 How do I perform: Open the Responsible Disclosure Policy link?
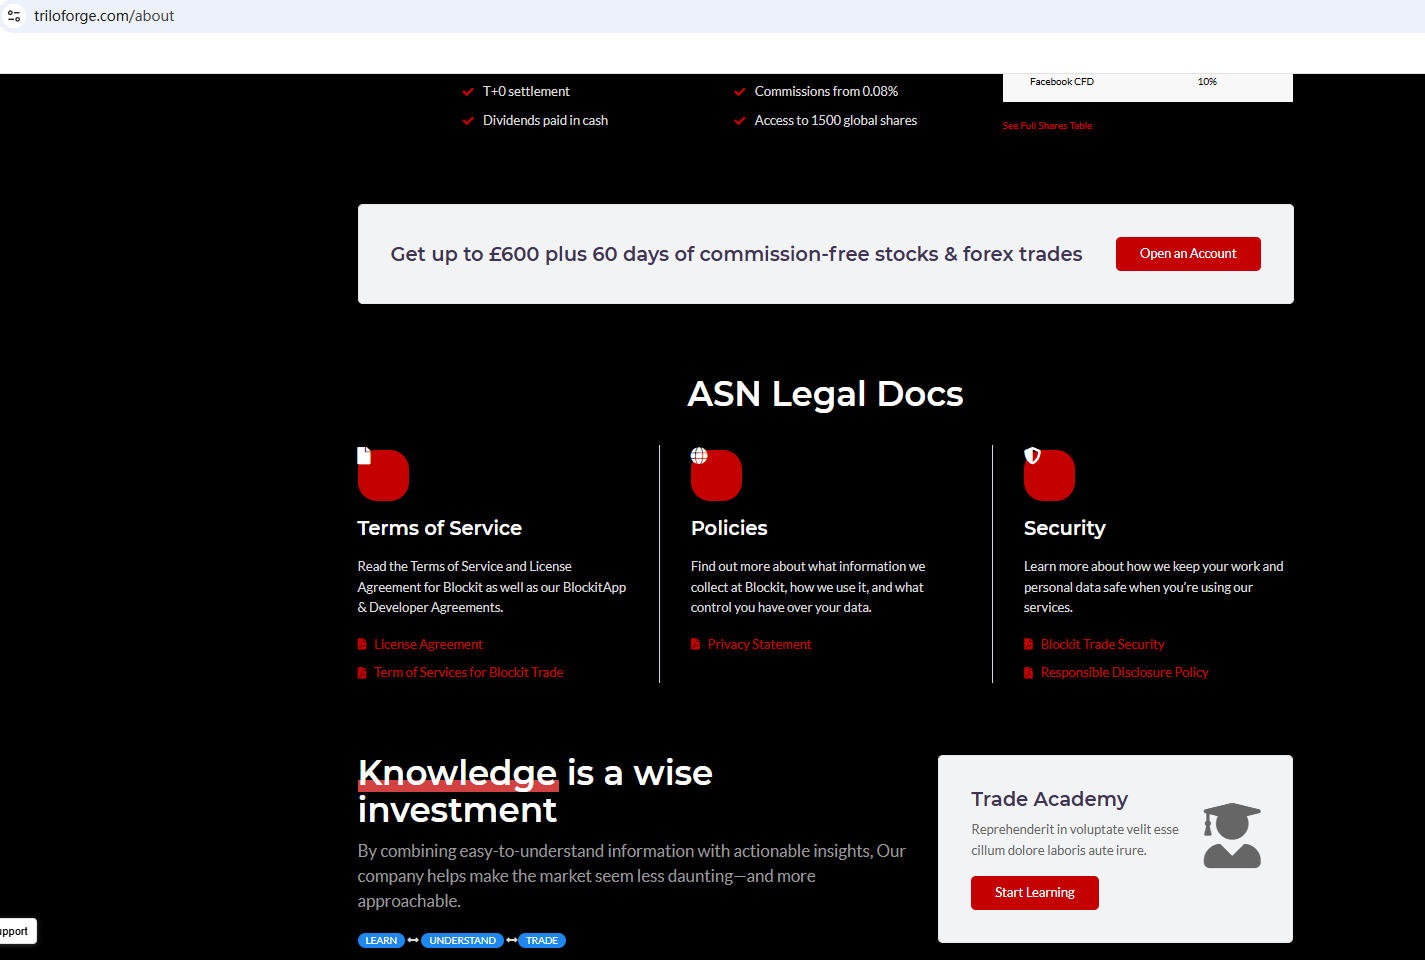[1124, 673]
